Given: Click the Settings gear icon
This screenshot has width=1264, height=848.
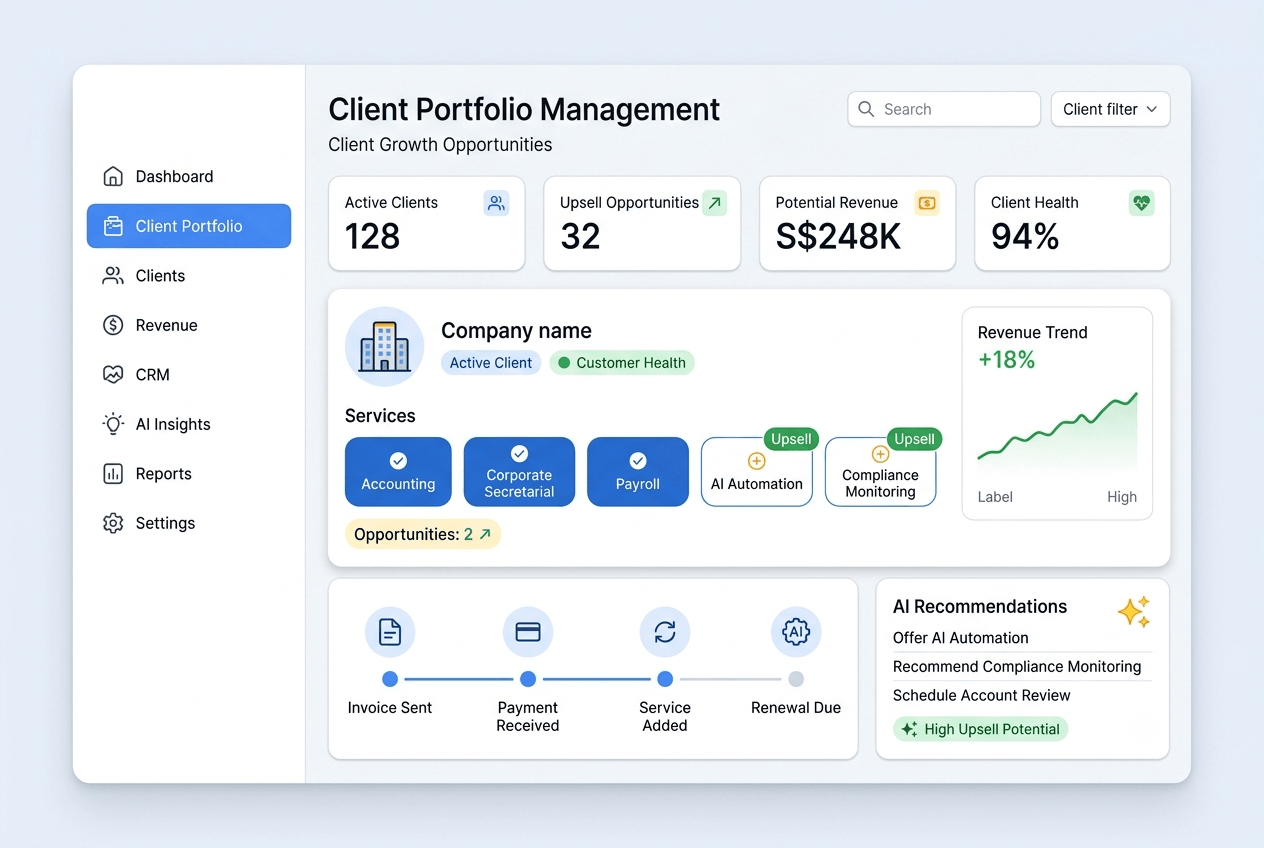Looking at the screenshot, I should (113, 523).
